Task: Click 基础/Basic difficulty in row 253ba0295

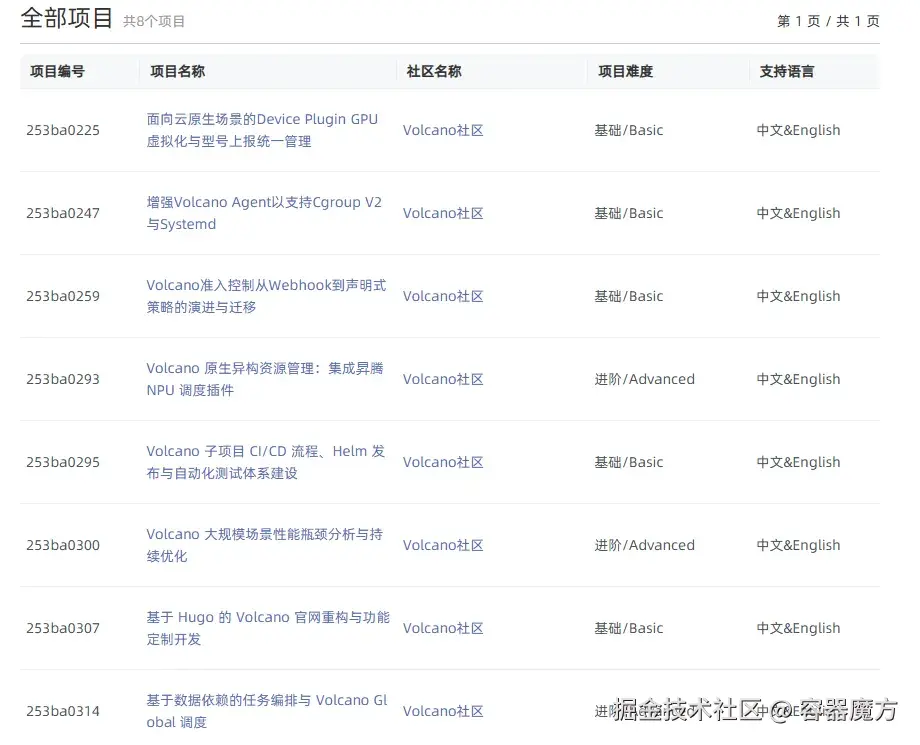Action: 629,462
